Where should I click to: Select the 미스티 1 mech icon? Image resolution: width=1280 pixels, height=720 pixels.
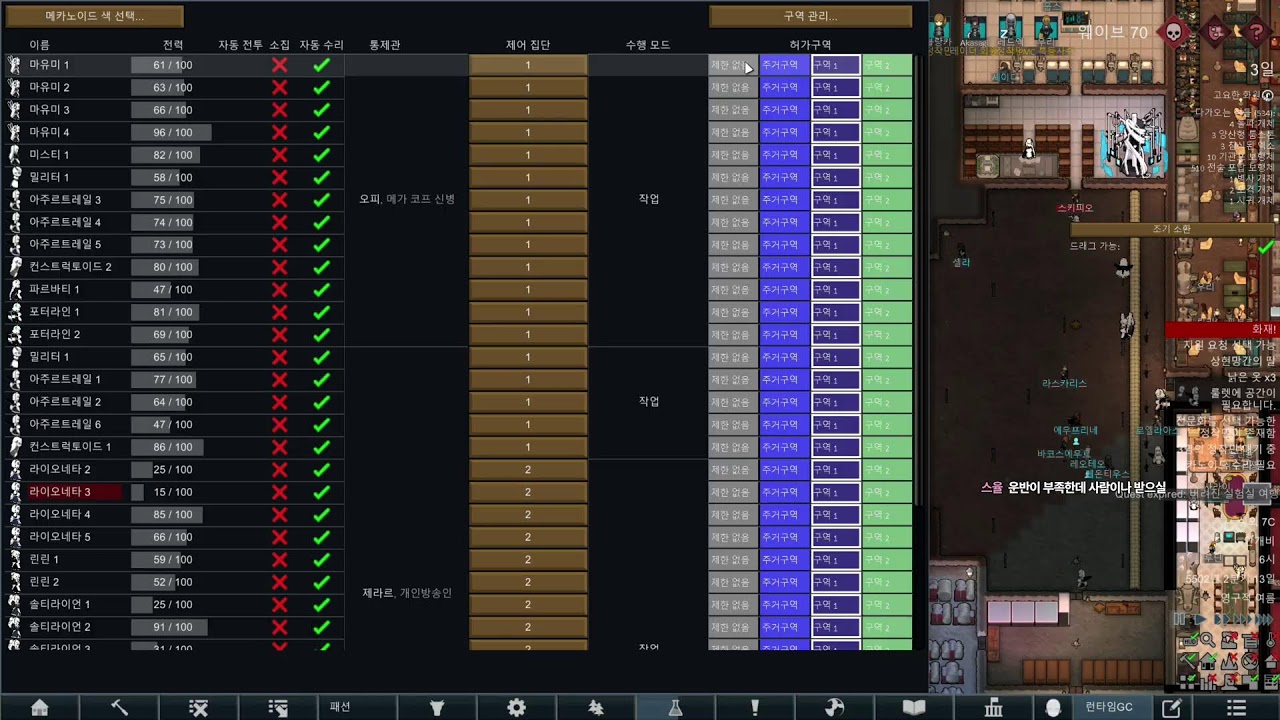(15, 155)
